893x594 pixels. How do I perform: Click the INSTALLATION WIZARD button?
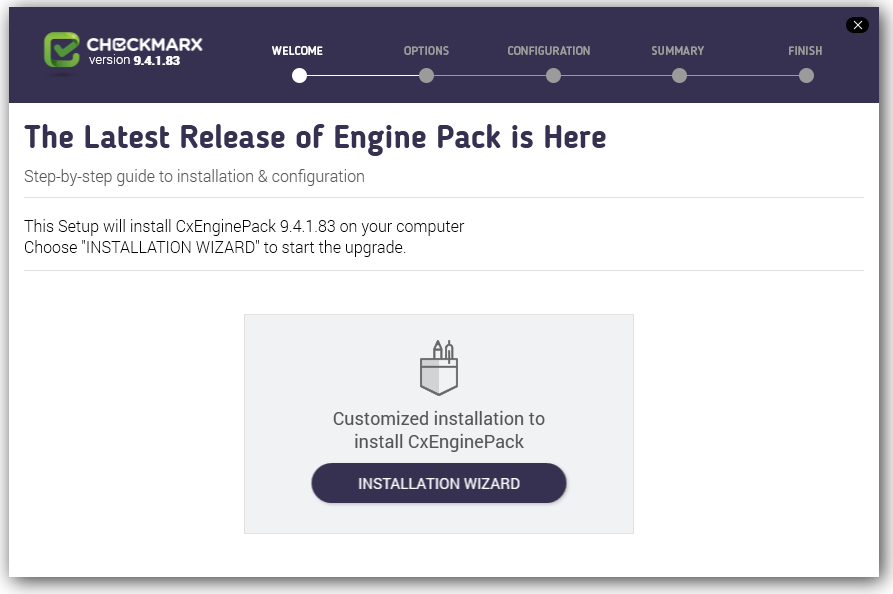[x=439, y=483]
